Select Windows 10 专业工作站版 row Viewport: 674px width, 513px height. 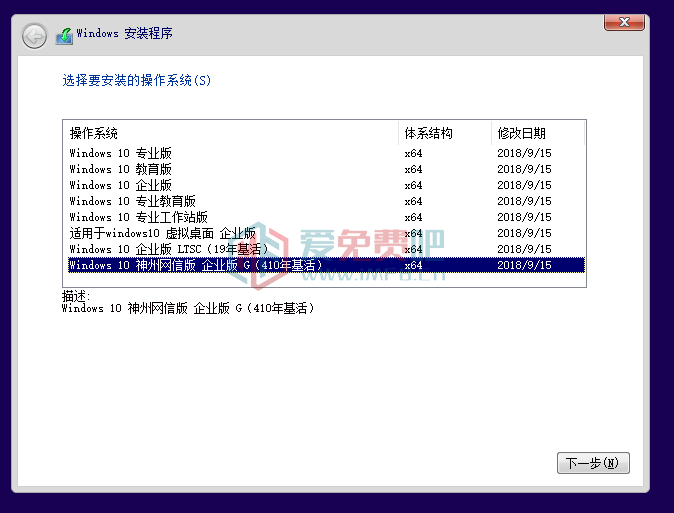click(x=326, y=217)
